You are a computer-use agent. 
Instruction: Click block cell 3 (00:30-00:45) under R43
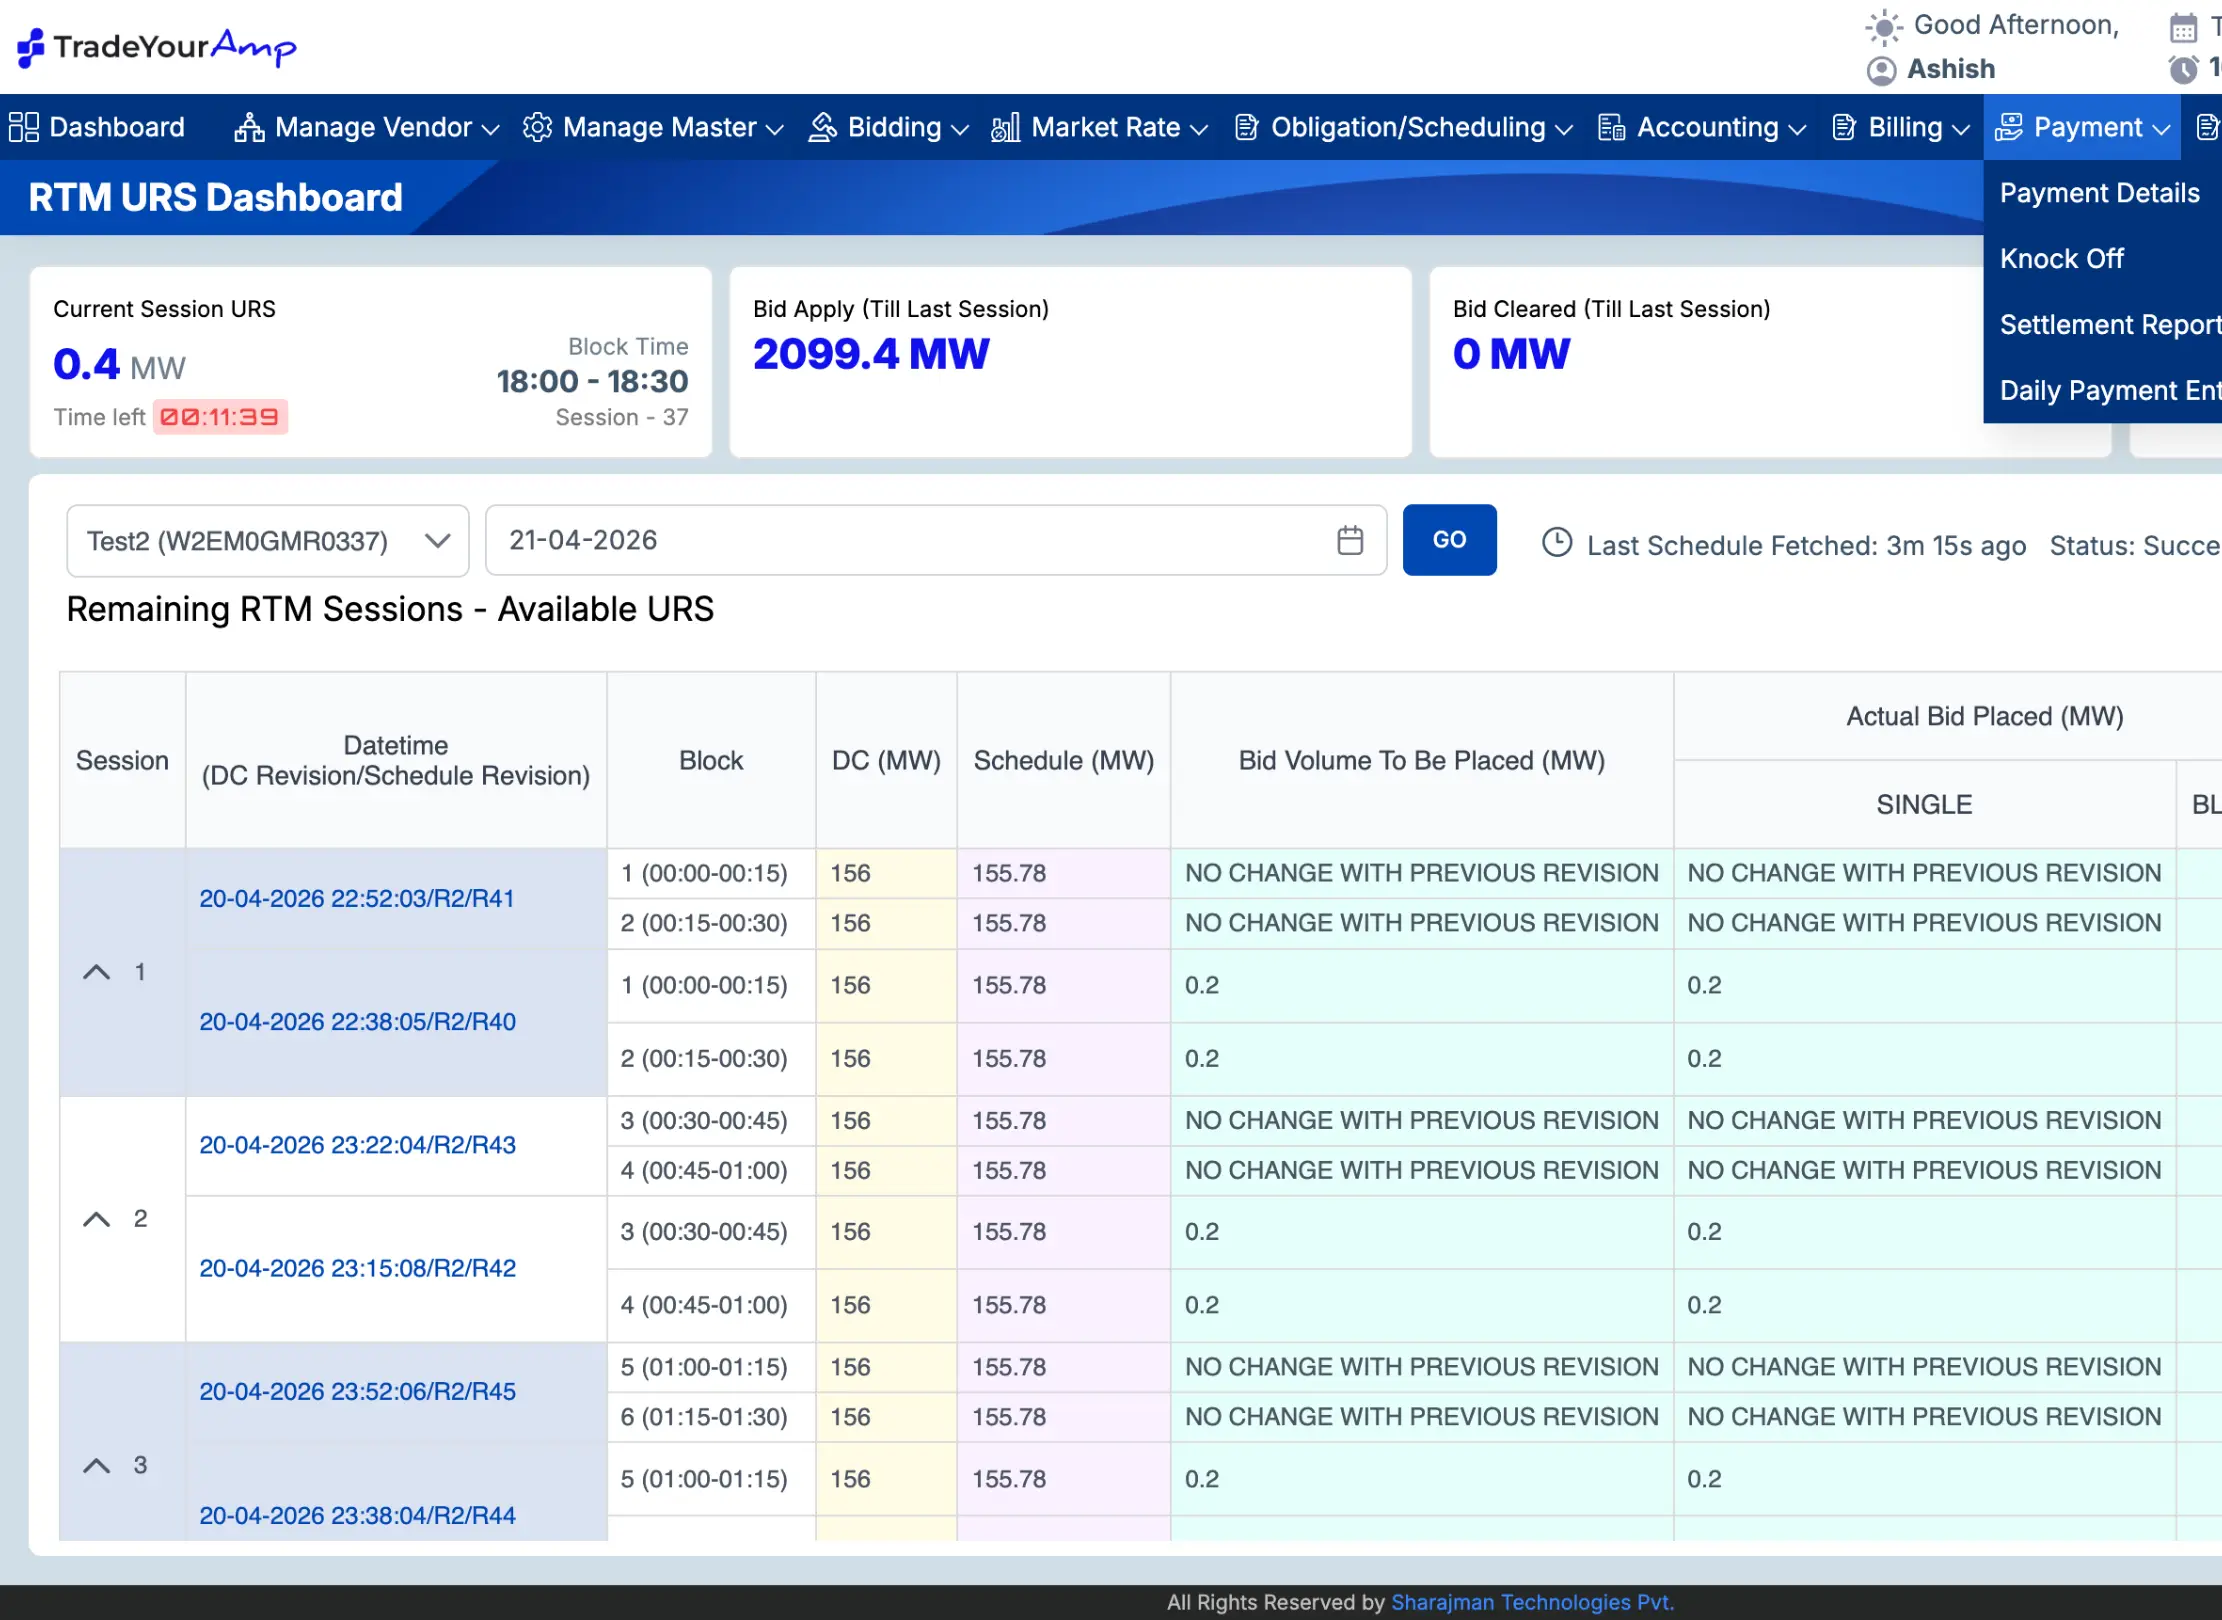(711, 1120)
